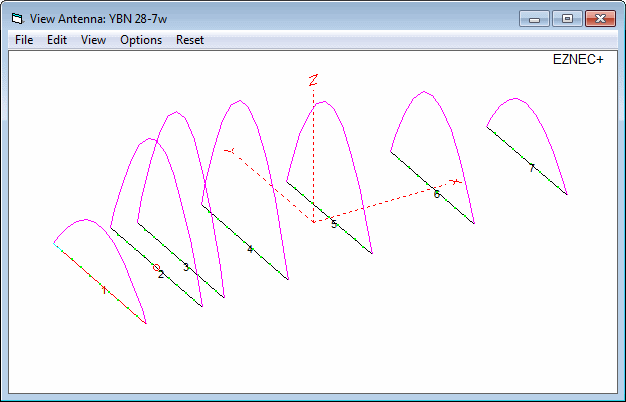
Task: Click the Z axis label
Action: (313, 80)
